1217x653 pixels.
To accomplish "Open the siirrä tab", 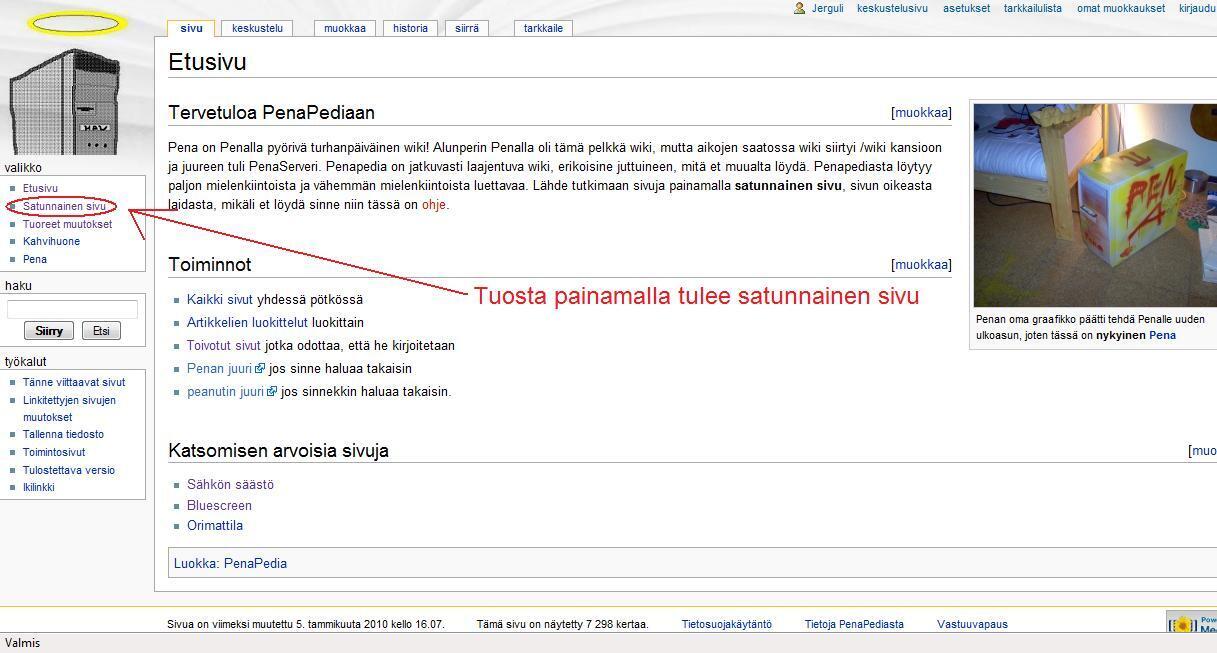I will pos(466,28).
